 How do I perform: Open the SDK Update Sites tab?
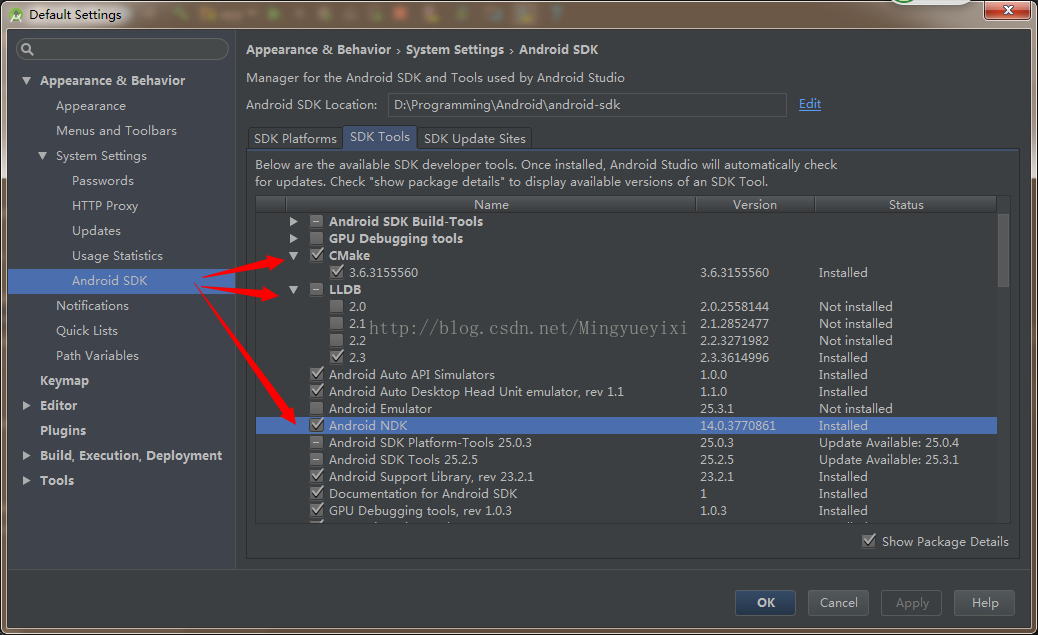coord(475,138)
